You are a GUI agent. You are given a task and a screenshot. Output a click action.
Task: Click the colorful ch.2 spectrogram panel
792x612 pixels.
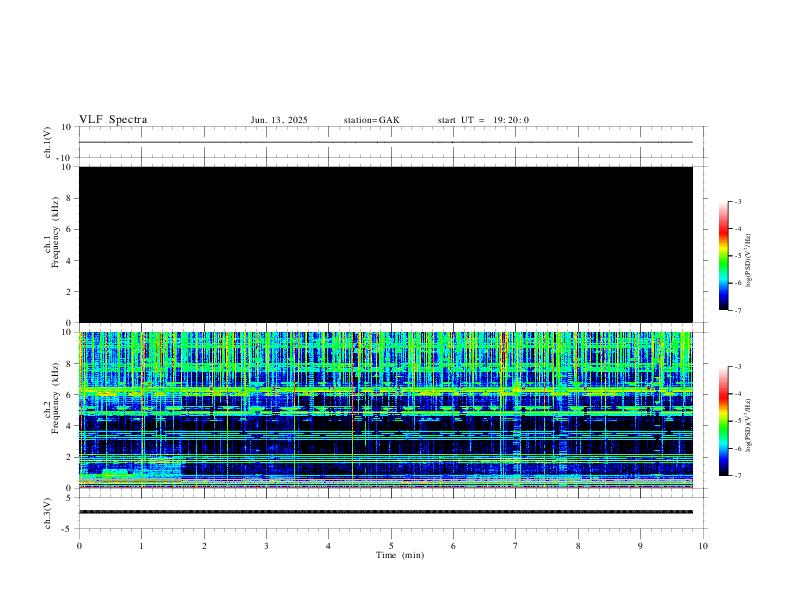click(x=386, y=410)
